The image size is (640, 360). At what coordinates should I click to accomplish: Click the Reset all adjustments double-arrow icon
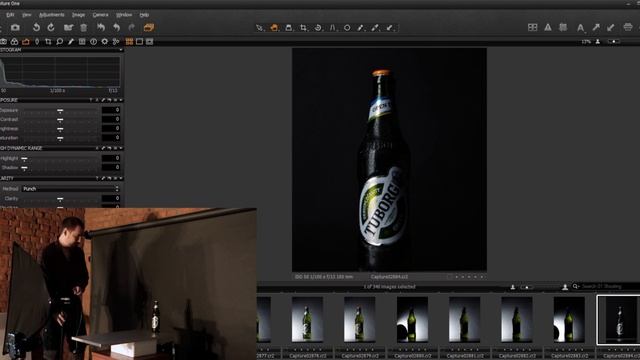[101, 27]
